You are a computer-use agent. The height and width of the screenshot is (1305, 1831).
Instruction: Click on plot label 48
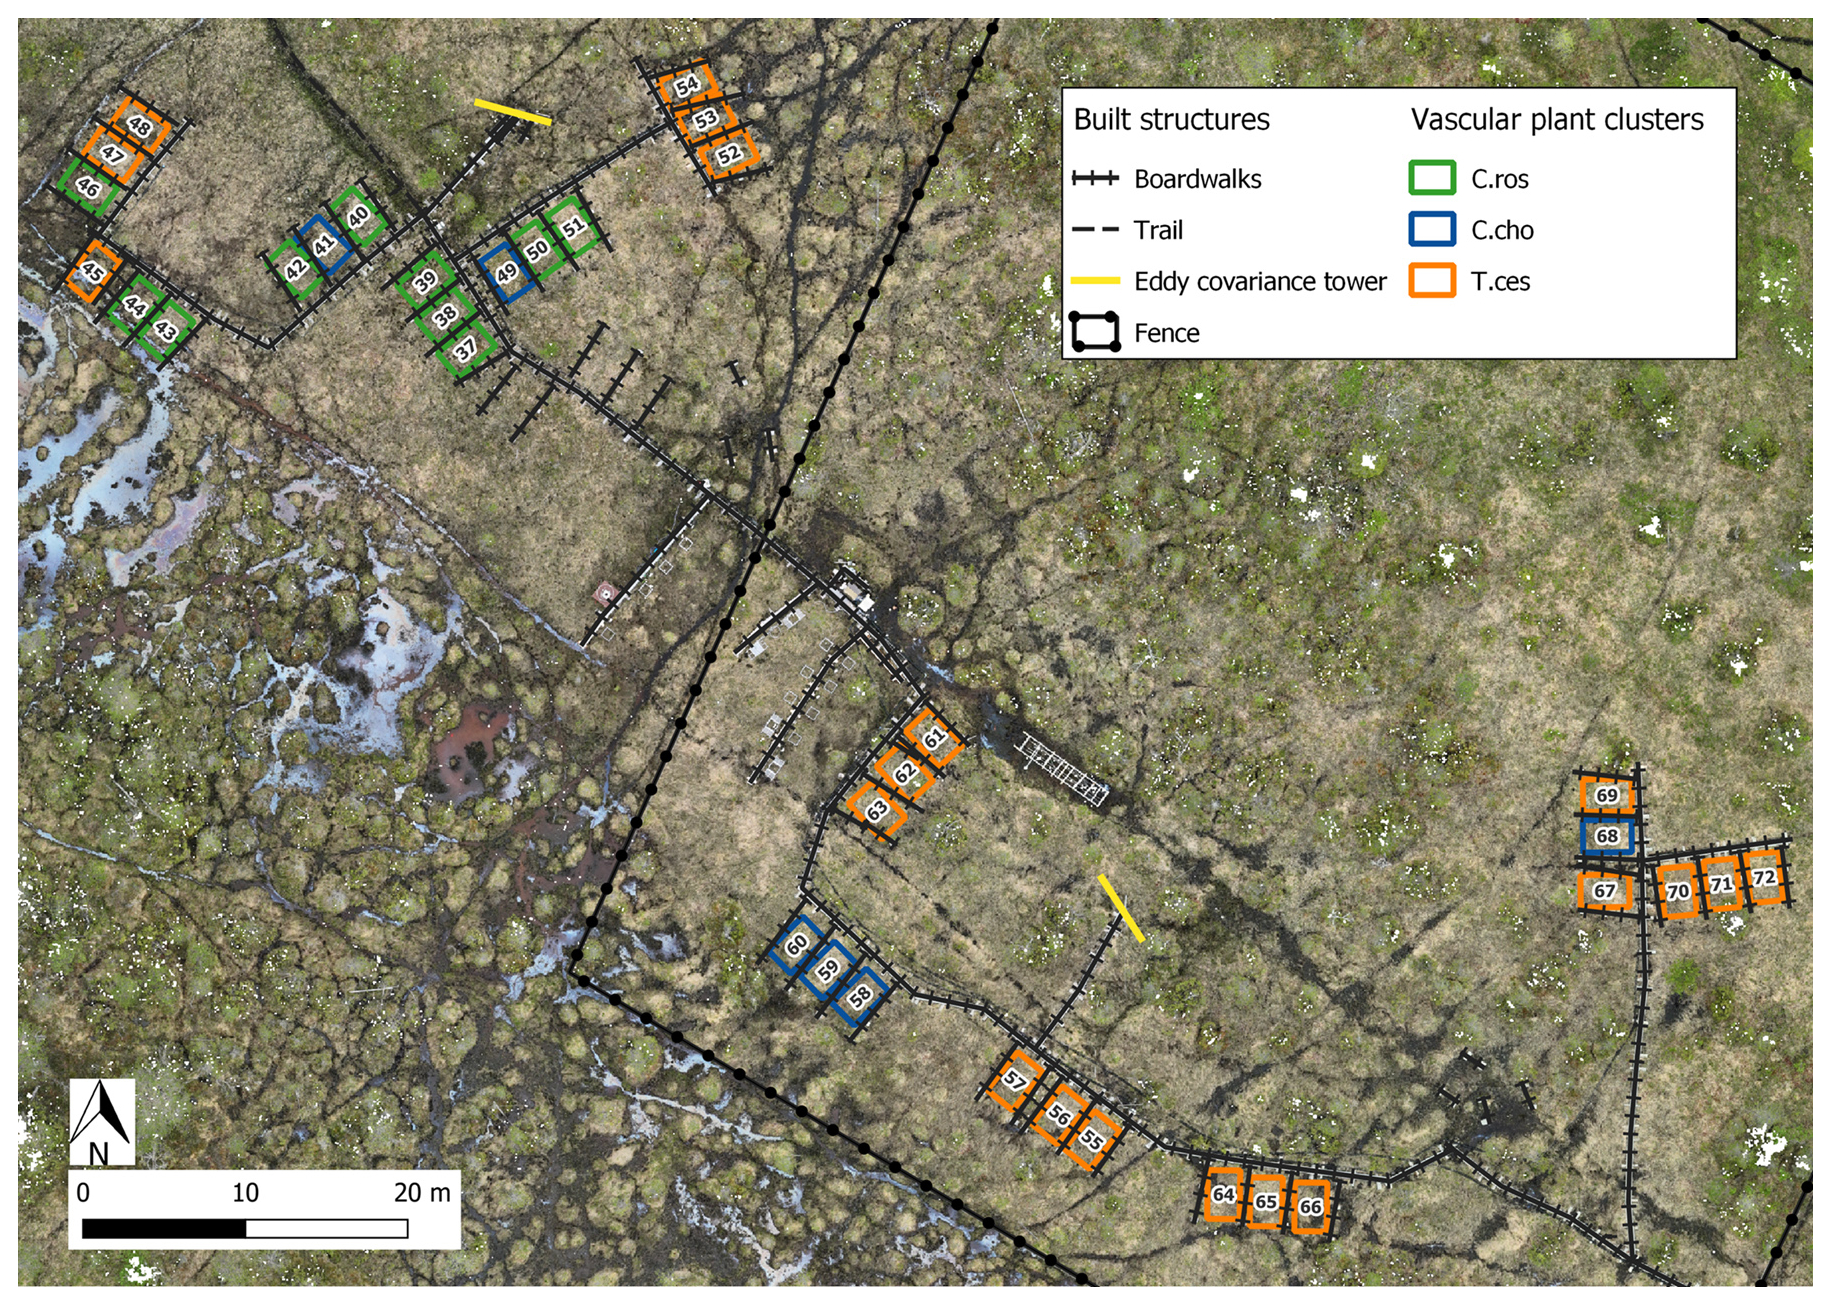(x=139, y=126)
